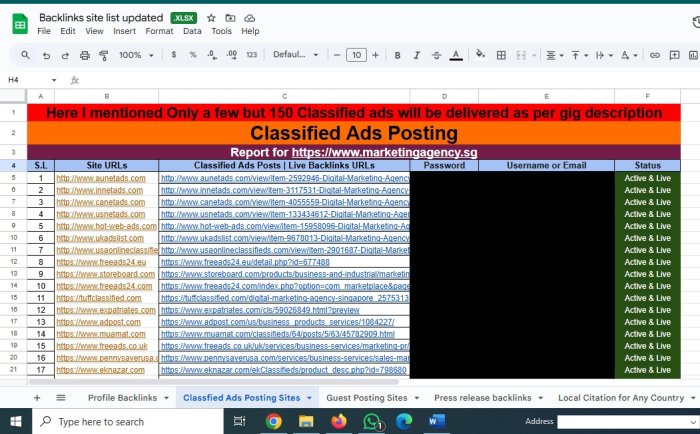Viewport: 700px width, 434px height.
Task: Open the expatriates.com site link
Action: pyautogui.click(x=106, y=310)
